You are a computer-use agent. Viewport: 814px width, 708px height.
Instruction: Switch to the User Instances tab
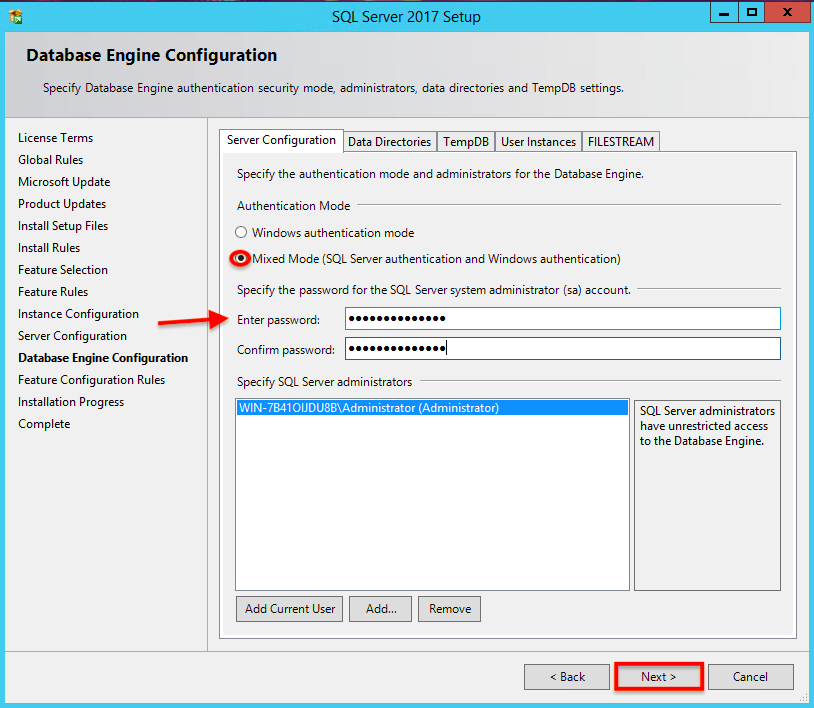[x=538, y=142]
